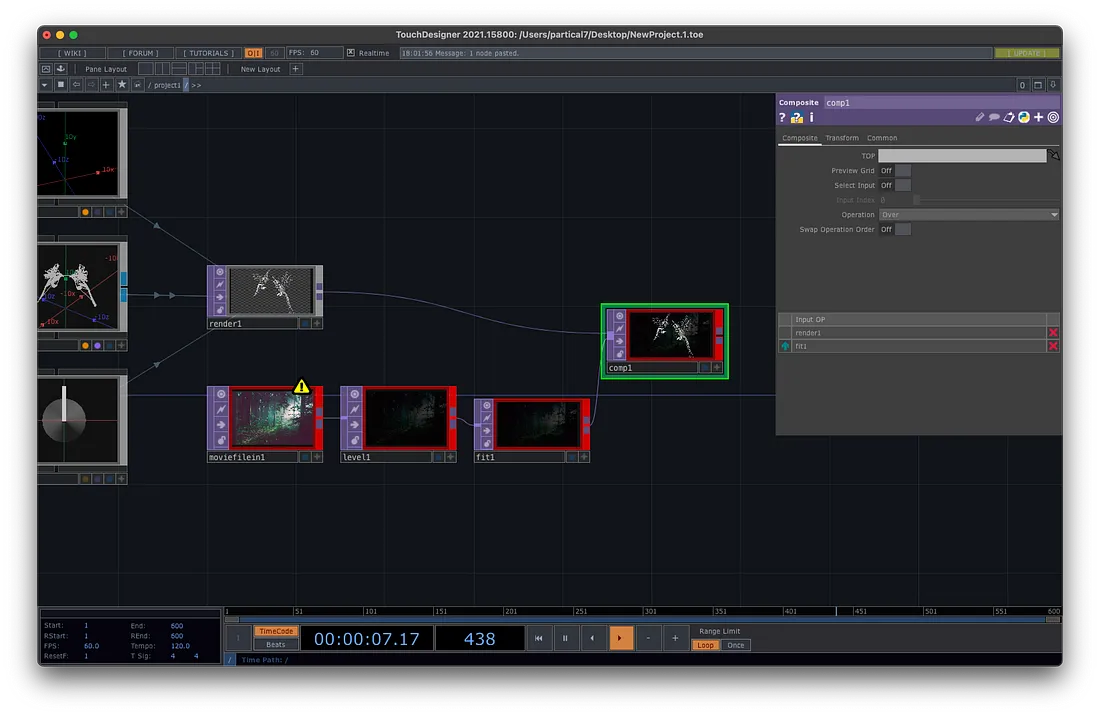The image size is (1100, 716).
Task: Open the Common parameter tab
Action: pyautogui.click(x=882, y=138)
